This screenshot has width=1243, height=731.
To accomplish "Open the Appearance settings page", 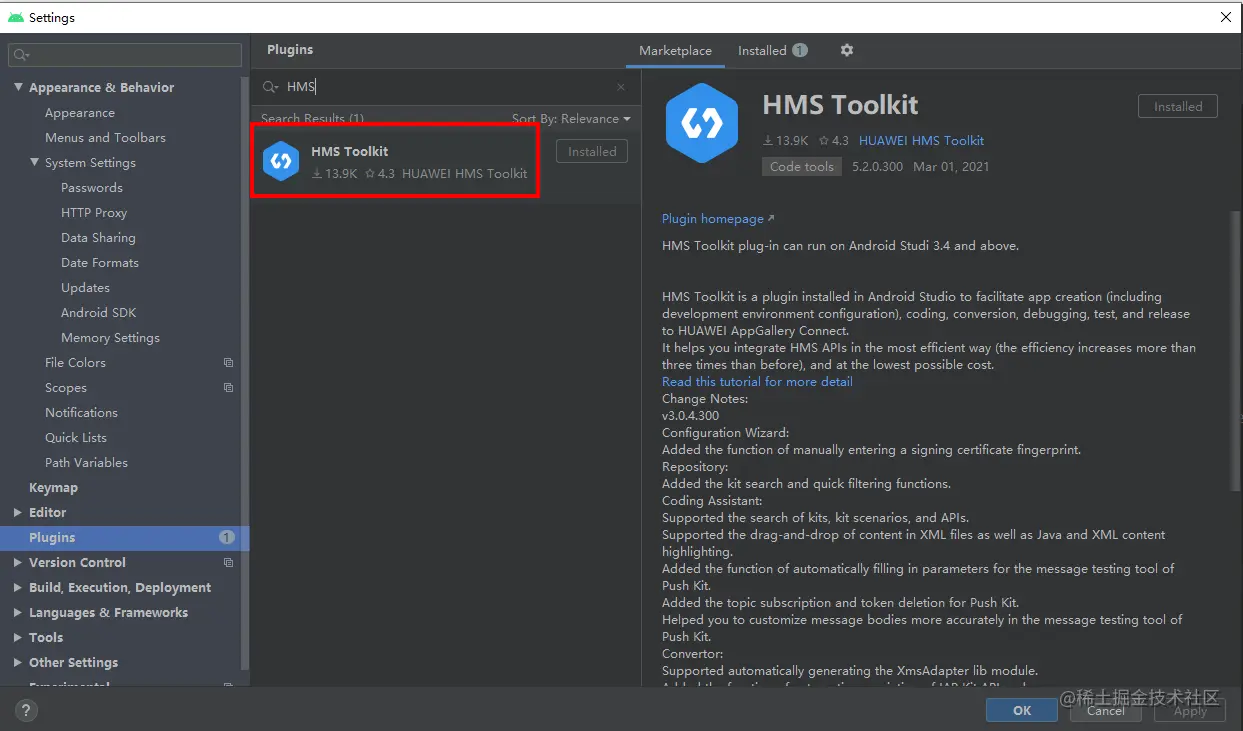I will (x=80, y=113).
